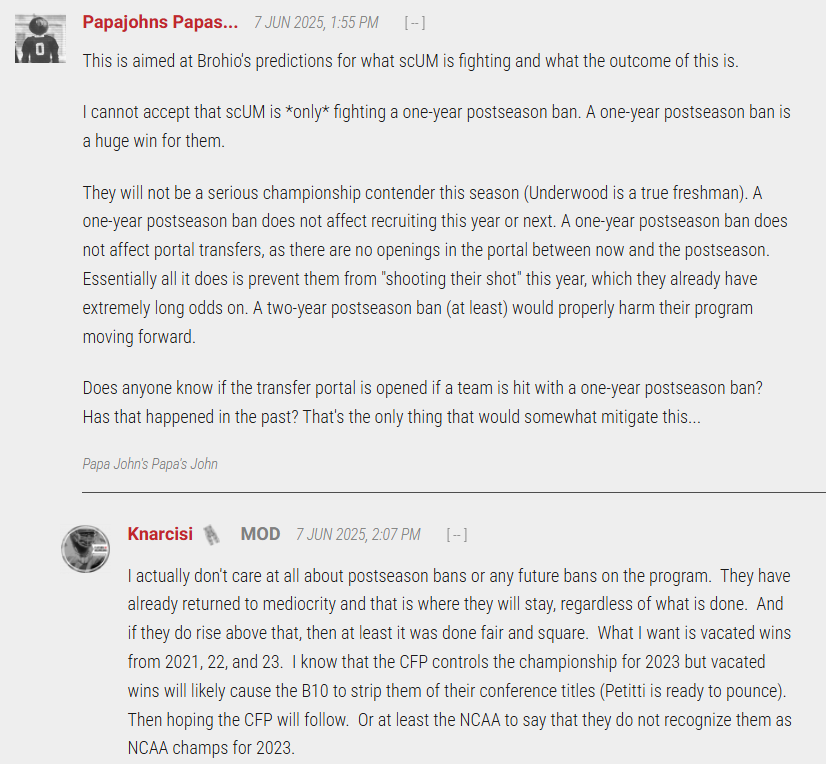View Knarcisi's round avatar image
Image resolution: width=826 pixels, height=764 pixels.
(86, 548)
